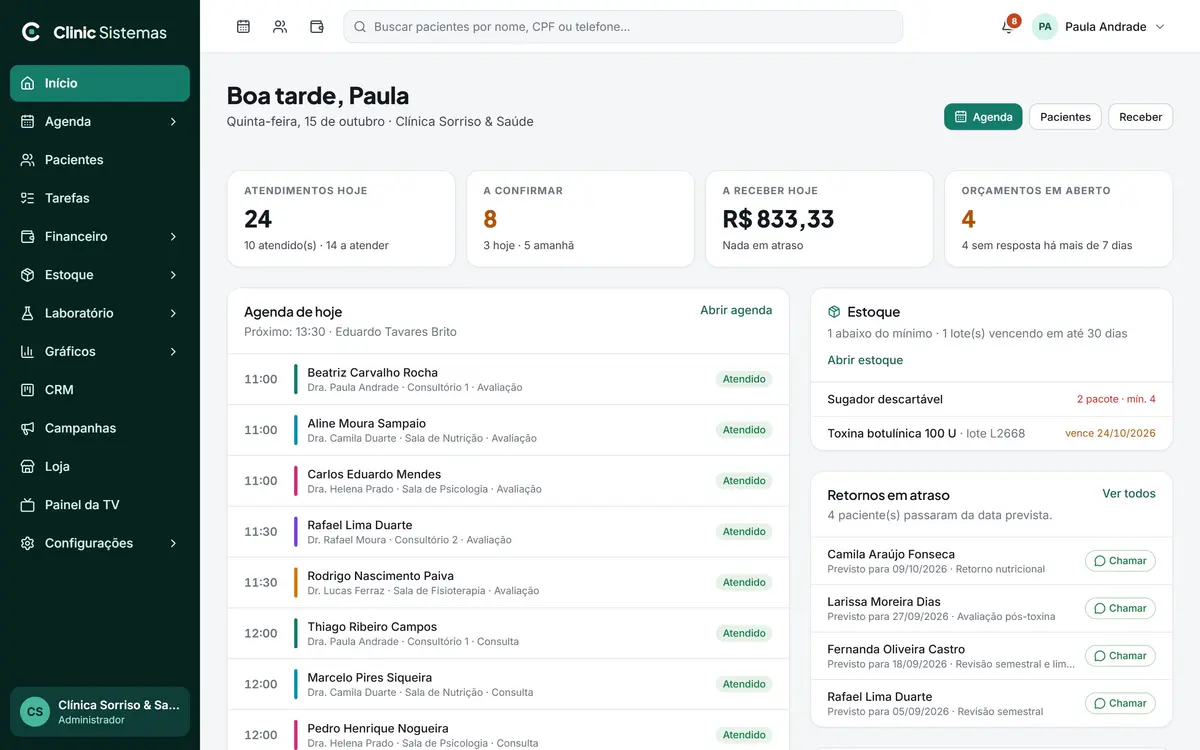Viewport: 1200px width, 750px height.
Task: Expand Estoque submenu chevron in sidebar
Action: [173, 275]
